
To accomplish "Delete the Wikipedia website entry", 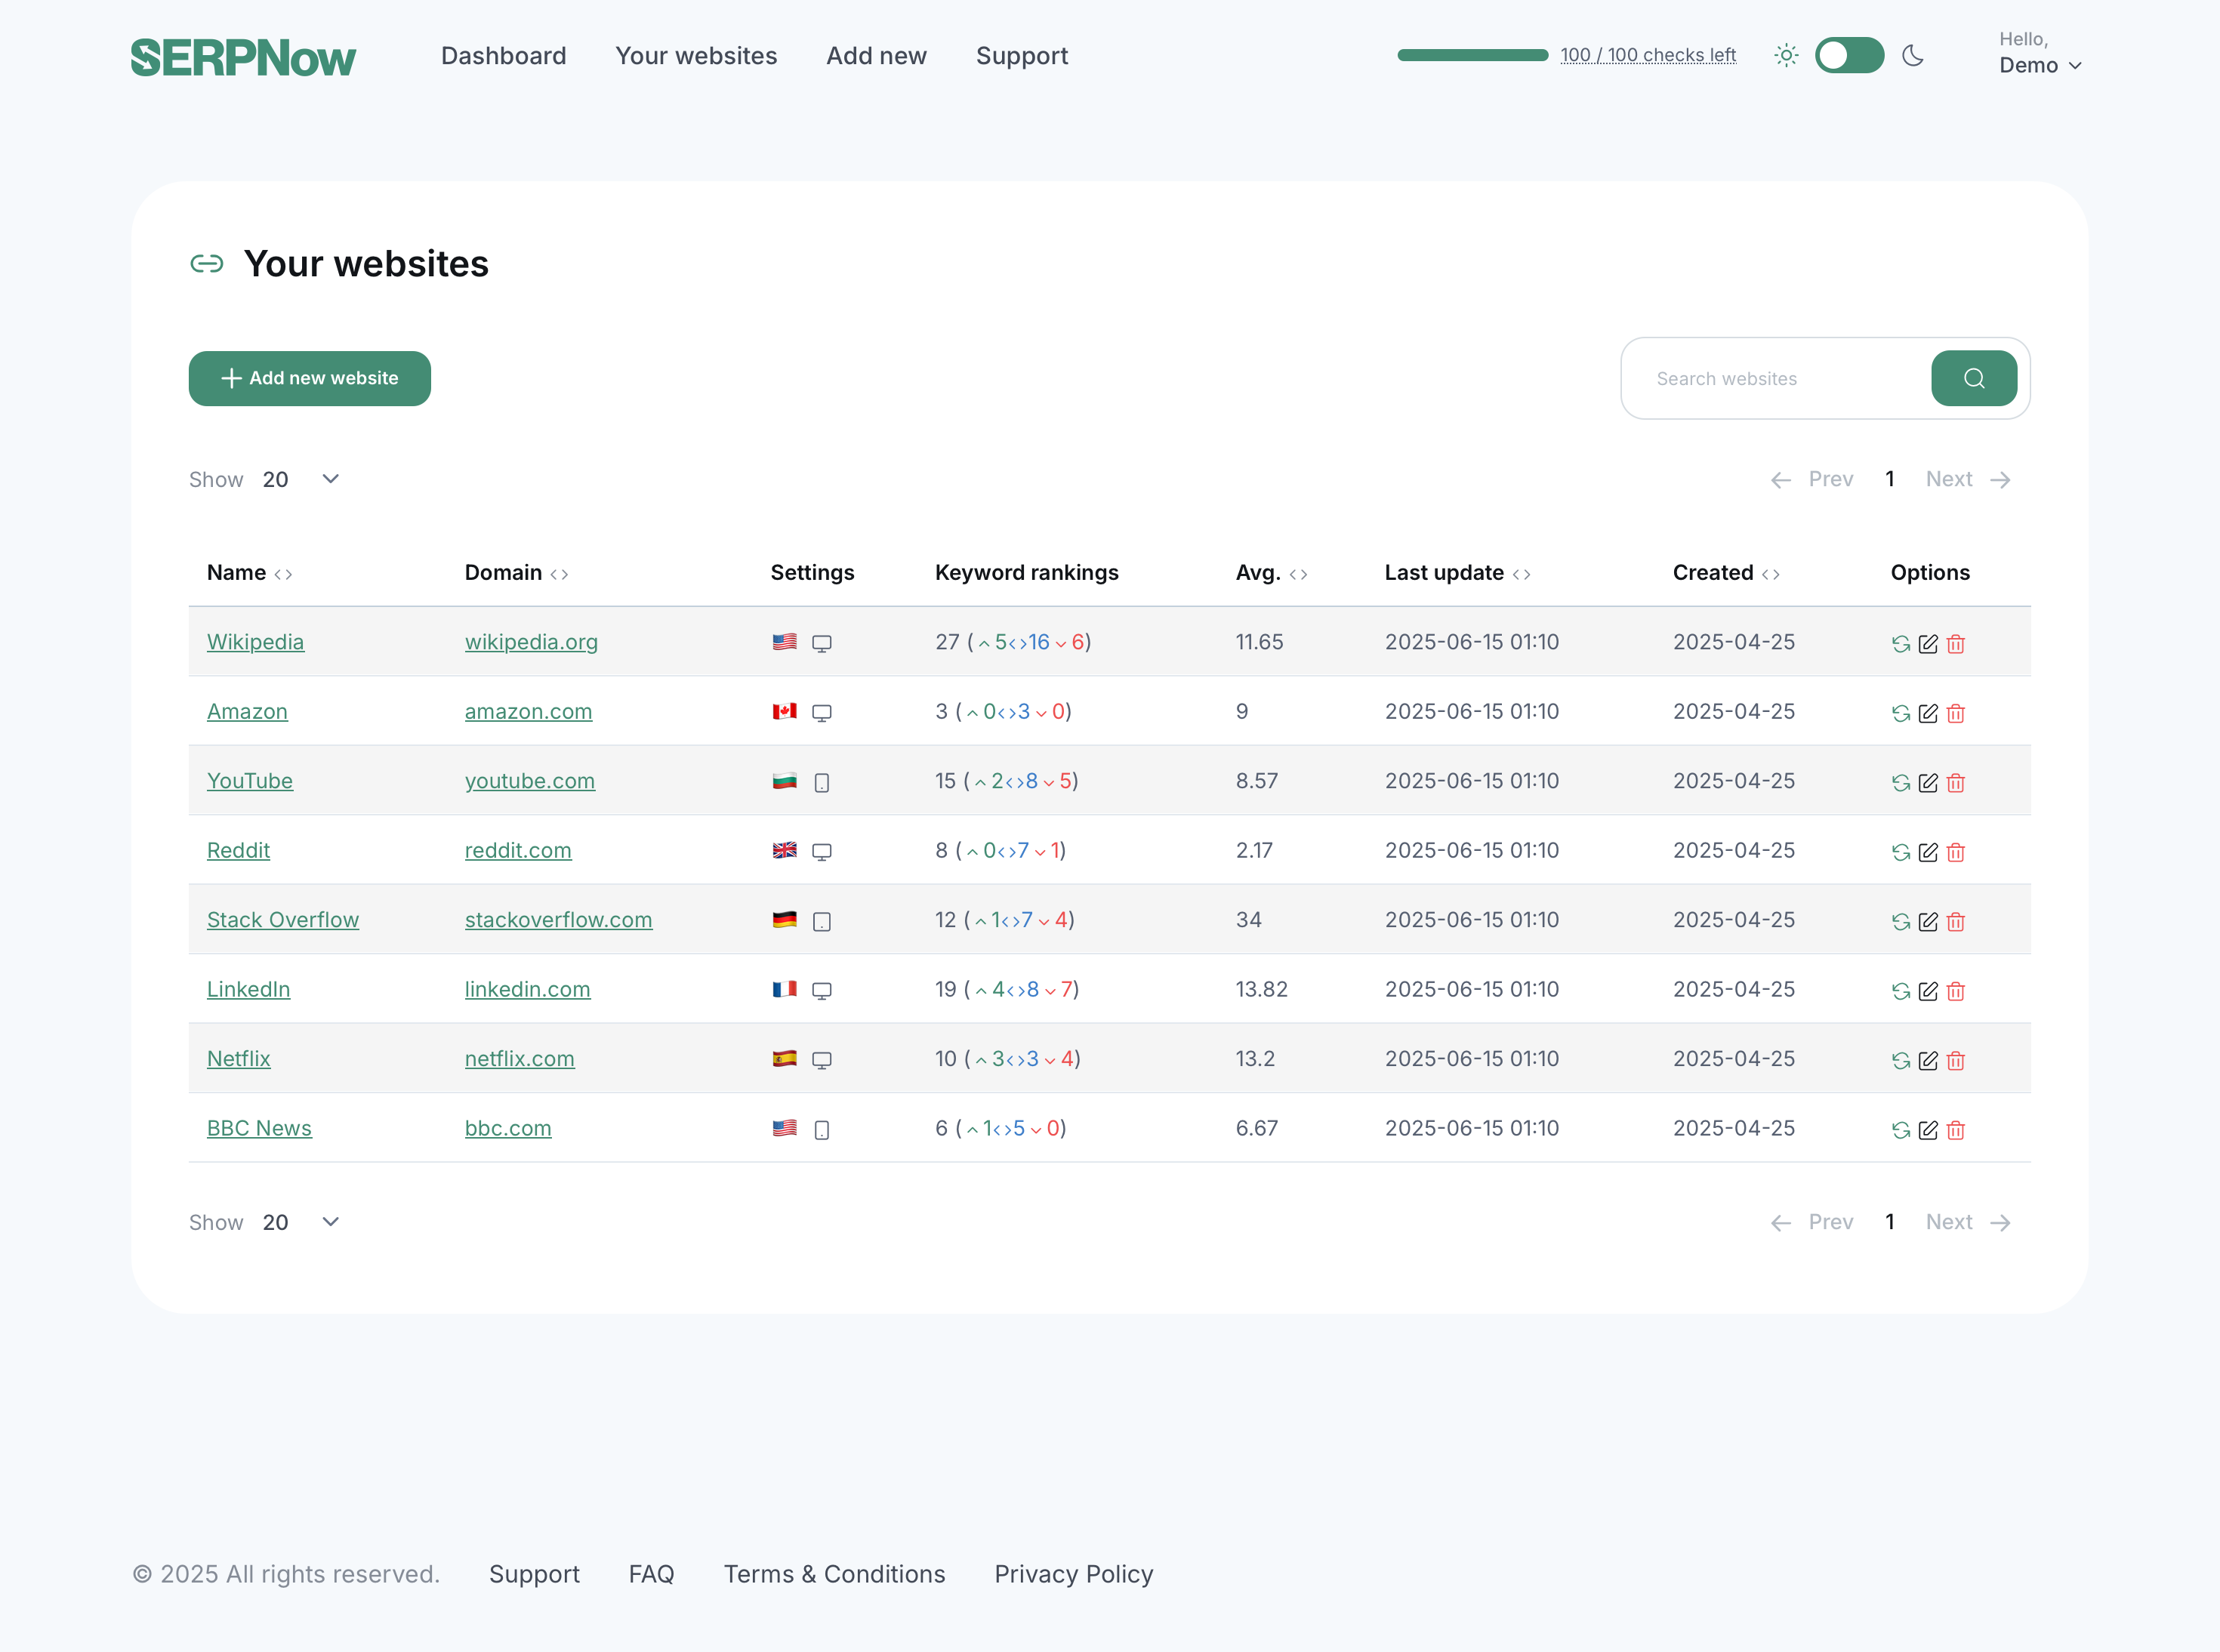I will tap(1956, 644).
